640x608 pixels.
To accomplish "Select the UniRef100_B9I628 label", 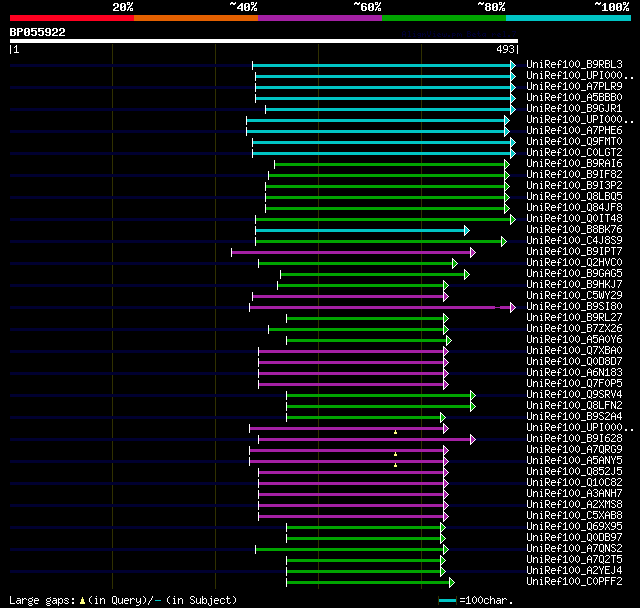I will pos(574,439).
